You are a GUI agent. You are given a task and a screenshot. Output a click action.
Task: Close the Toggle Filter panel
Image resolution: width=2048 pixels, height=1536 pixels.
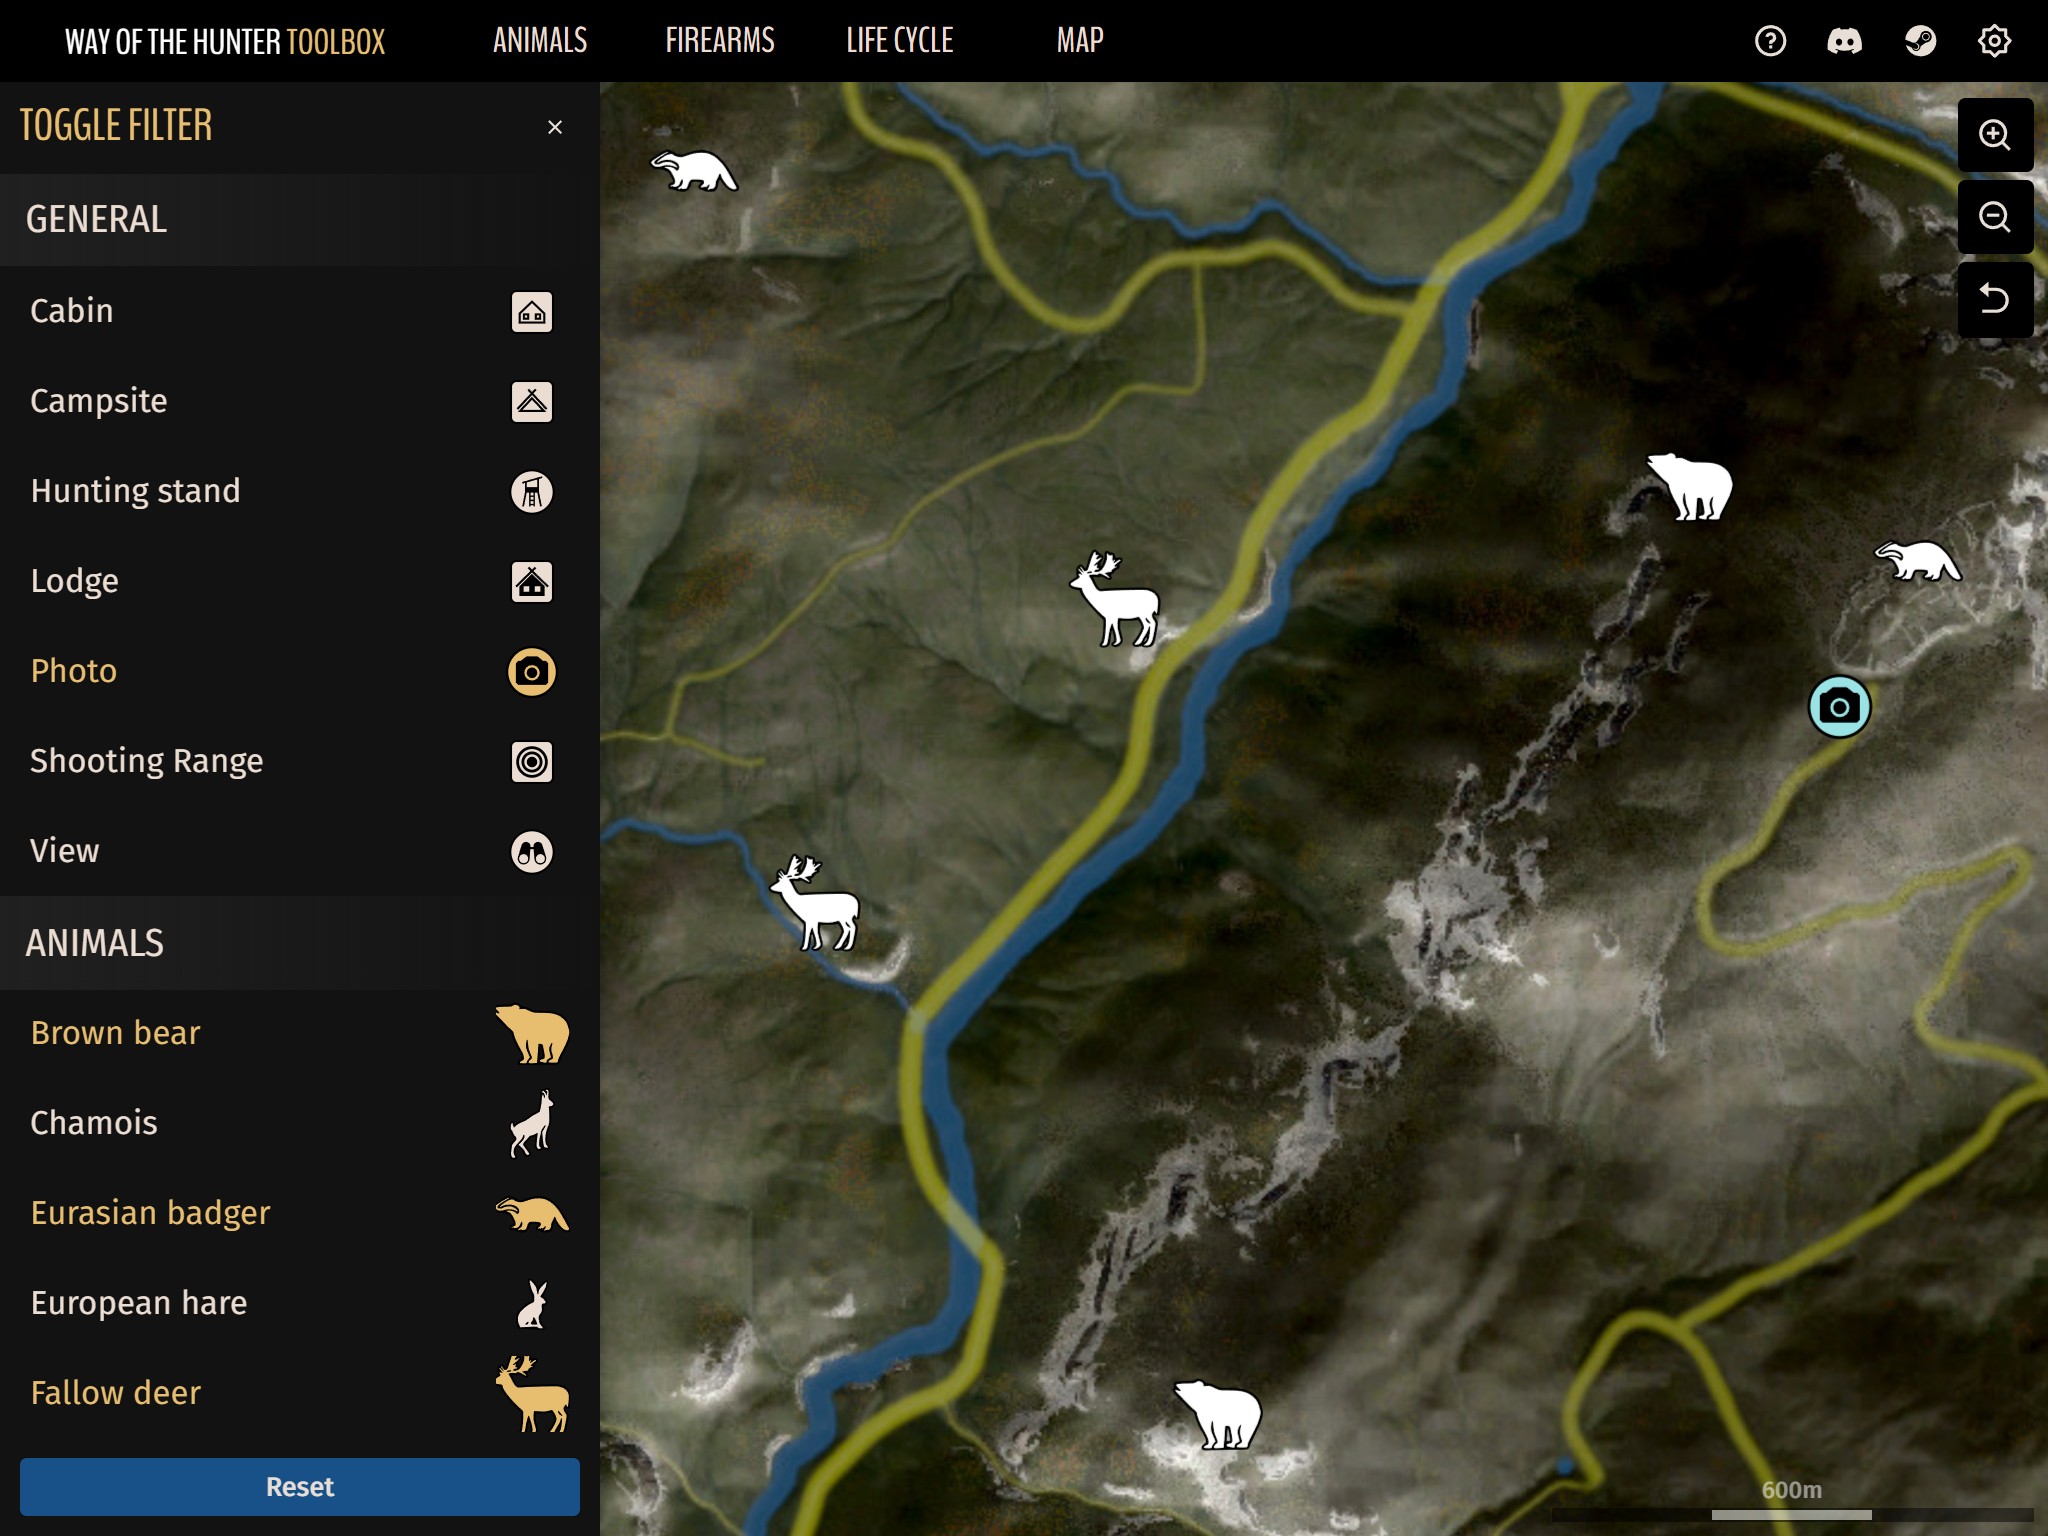coord(555,127)
